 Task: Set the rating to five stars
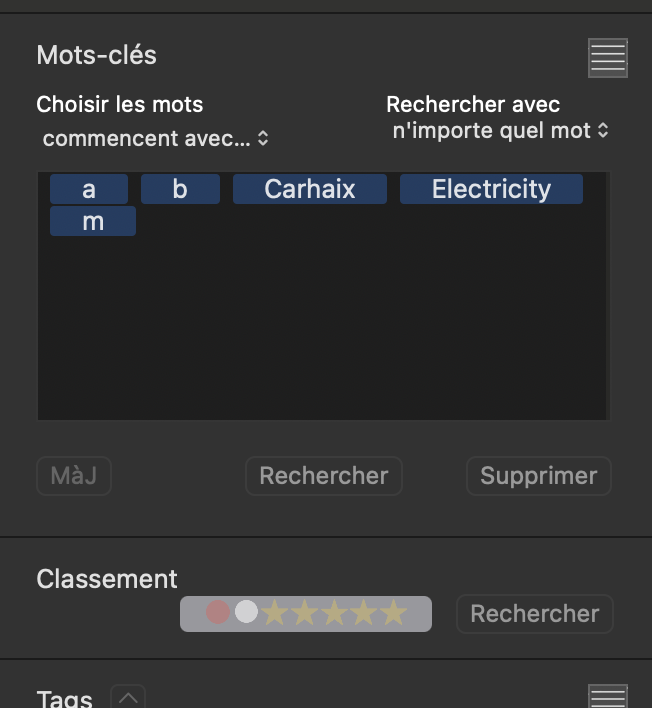click(x=394, y=613)
